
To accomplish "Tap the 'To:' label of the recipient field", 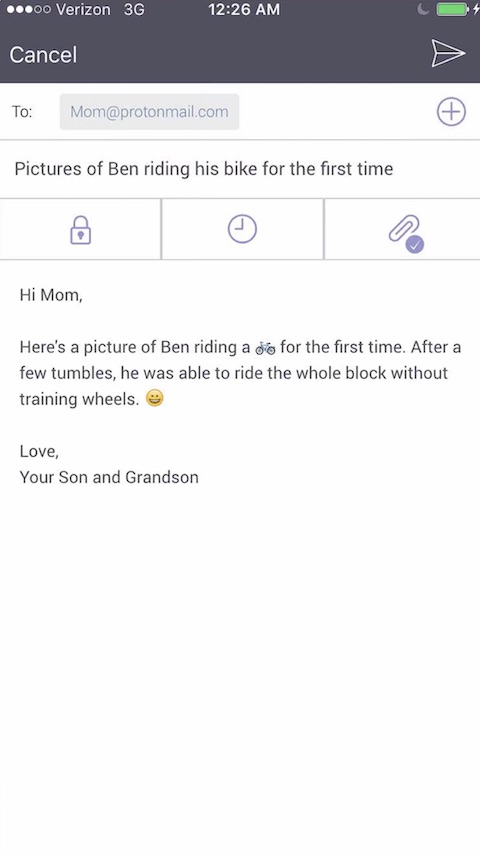I will pyautogui.click(x=22, y=112).
